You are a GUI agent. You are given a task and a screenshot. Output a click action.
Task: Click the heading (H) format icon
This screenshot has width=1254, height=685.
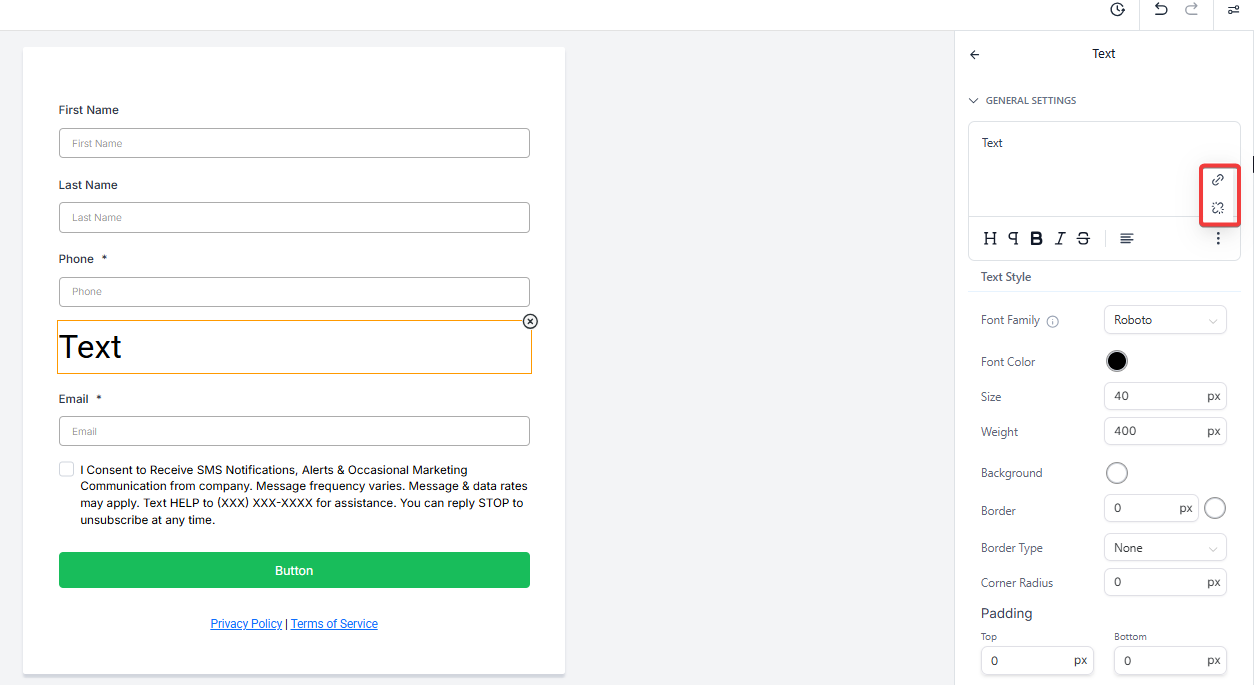coord(990,238)
